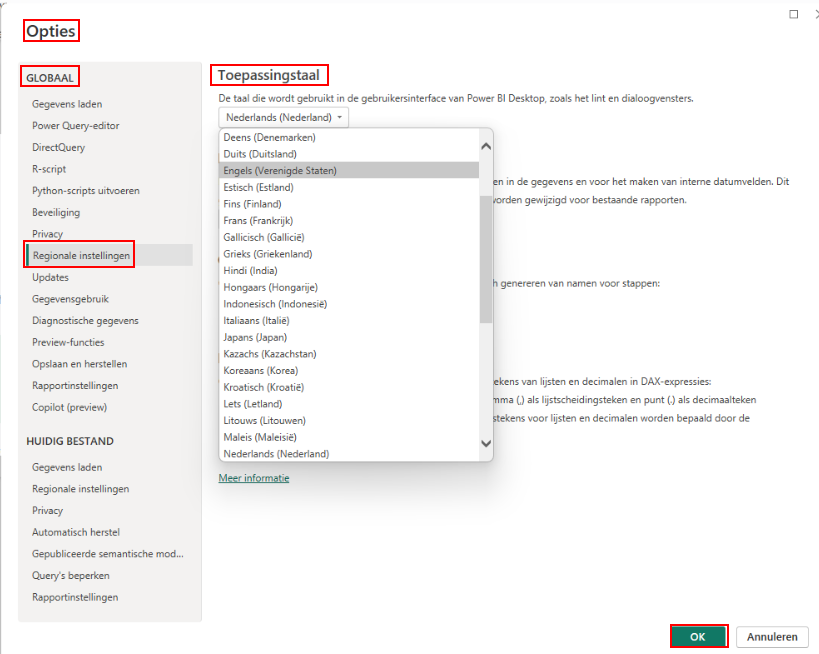The image size is (819, 654).
Task: Click the language list scroll-up arrow
Action: tap(486, 146)
